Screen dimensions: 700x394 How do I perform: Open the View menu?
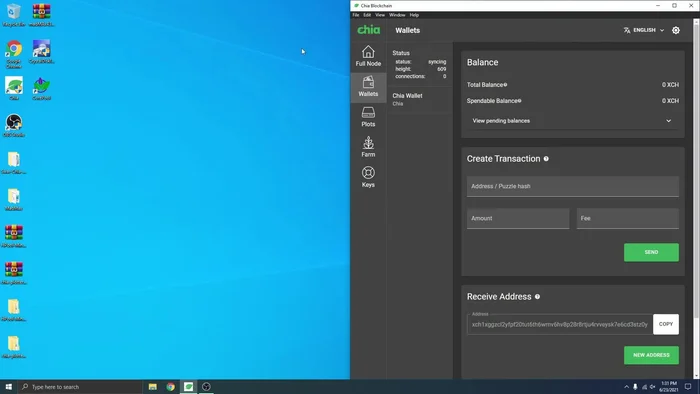[380, 15]
